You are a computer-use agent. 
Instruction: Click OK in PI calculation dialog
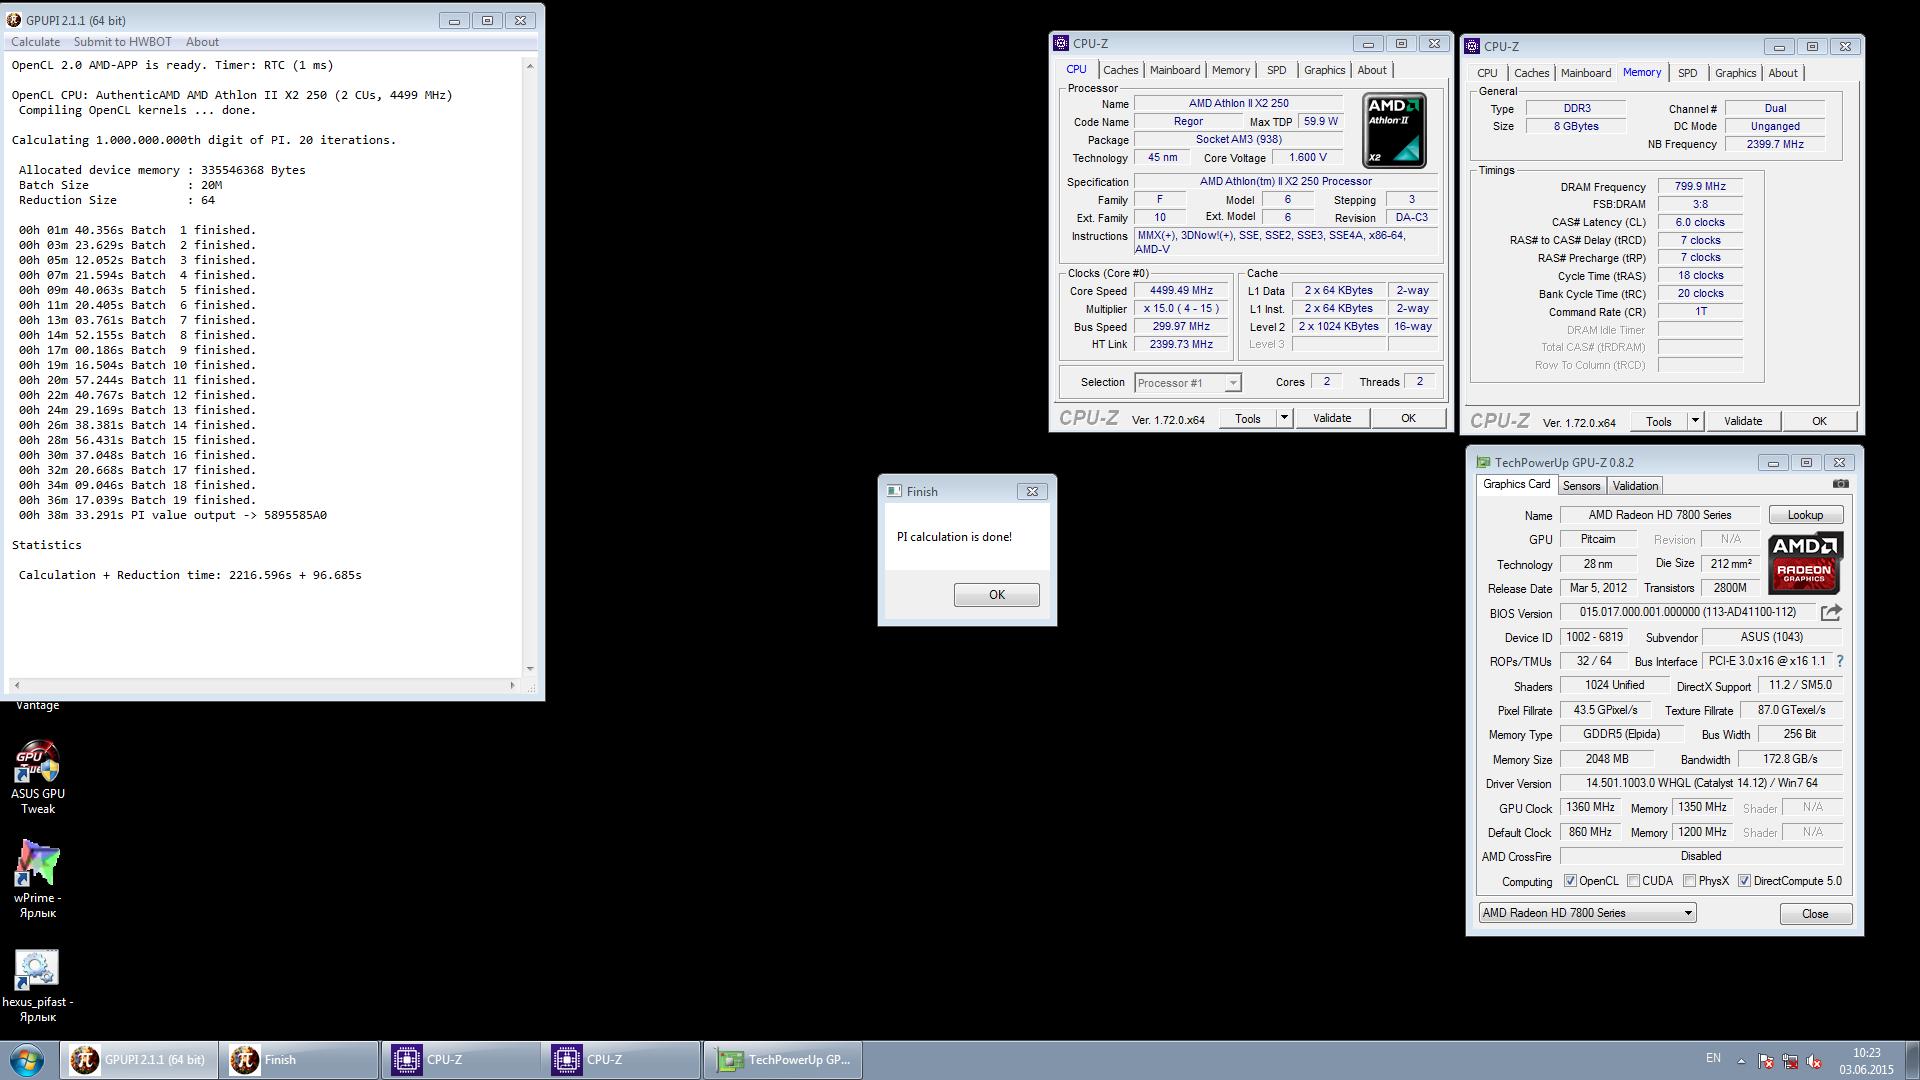(x=996, y=595)
